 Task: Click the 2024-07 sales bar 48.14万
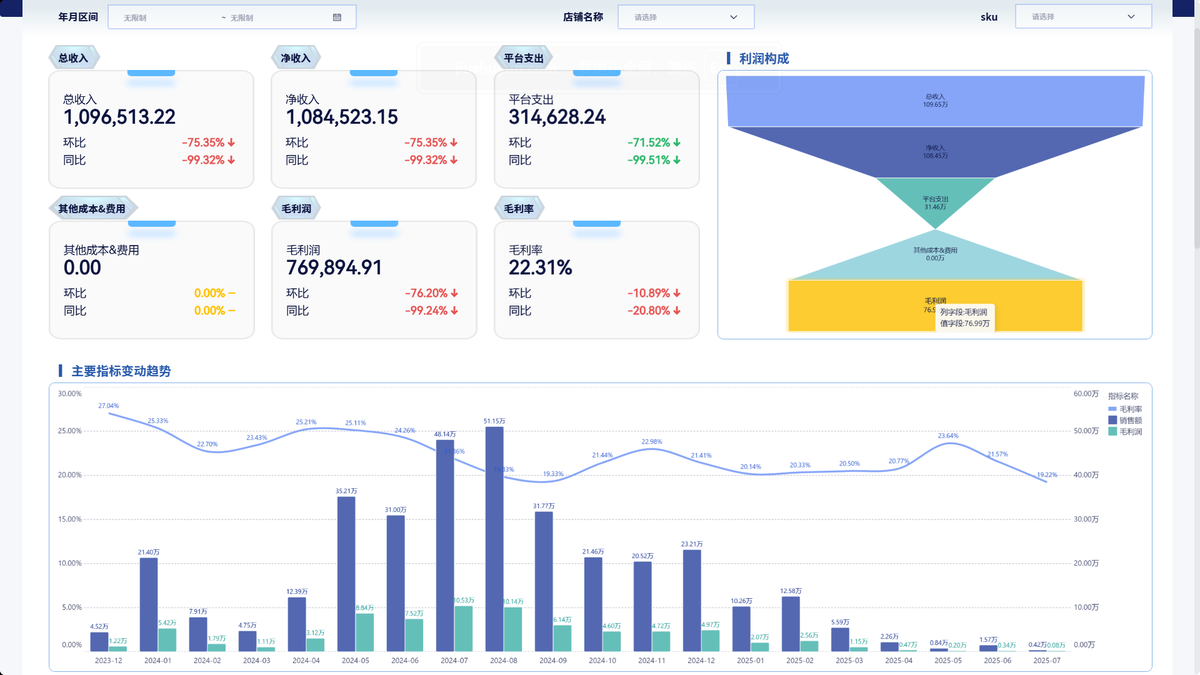click(x=445, y=546)
